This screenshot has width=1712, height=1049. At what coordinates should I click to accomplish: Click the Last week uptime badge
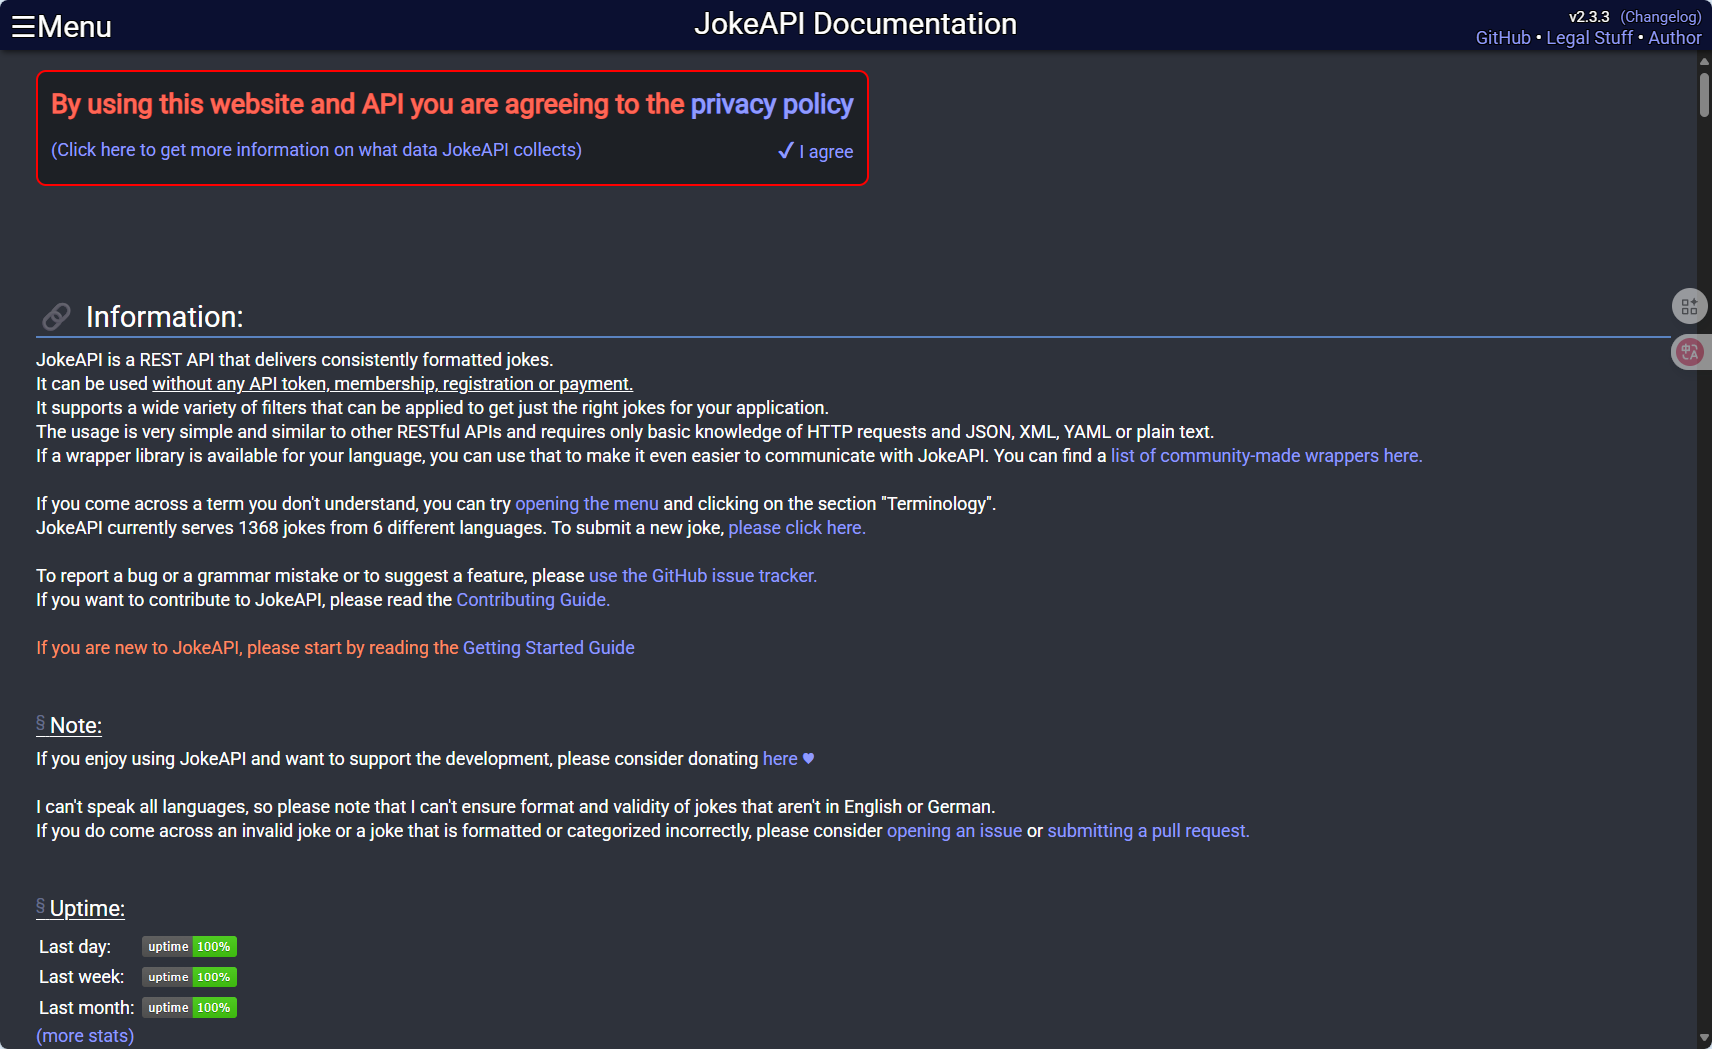[x=189, y=977]
